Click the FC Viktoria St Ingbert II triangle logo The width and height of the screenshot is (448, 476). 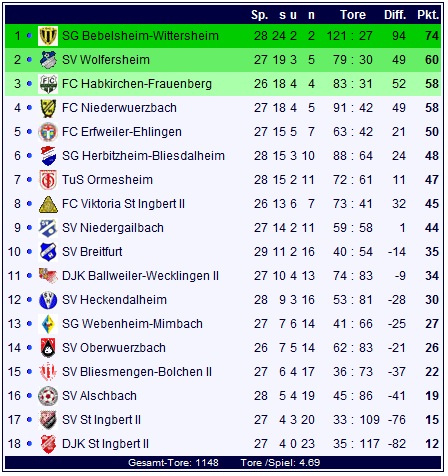pyautogui.click(x=48, y=204)
